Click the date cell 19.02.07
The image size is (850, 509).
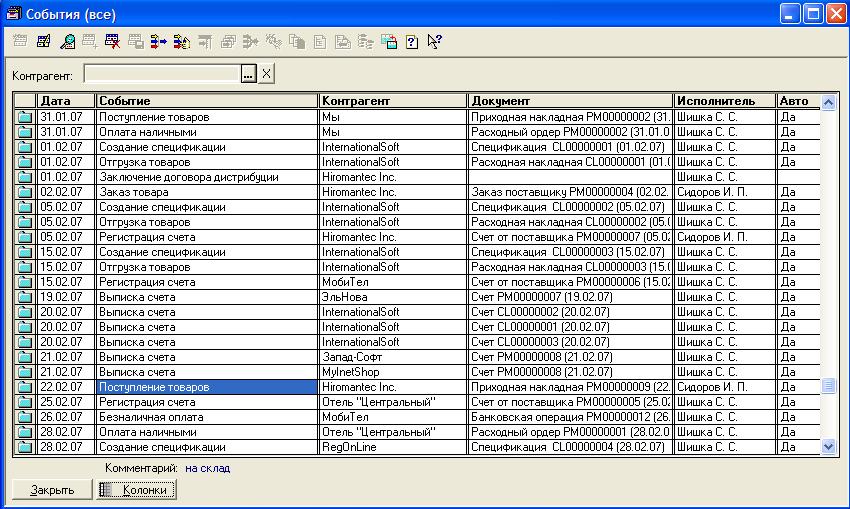click(x=66, y=297)
